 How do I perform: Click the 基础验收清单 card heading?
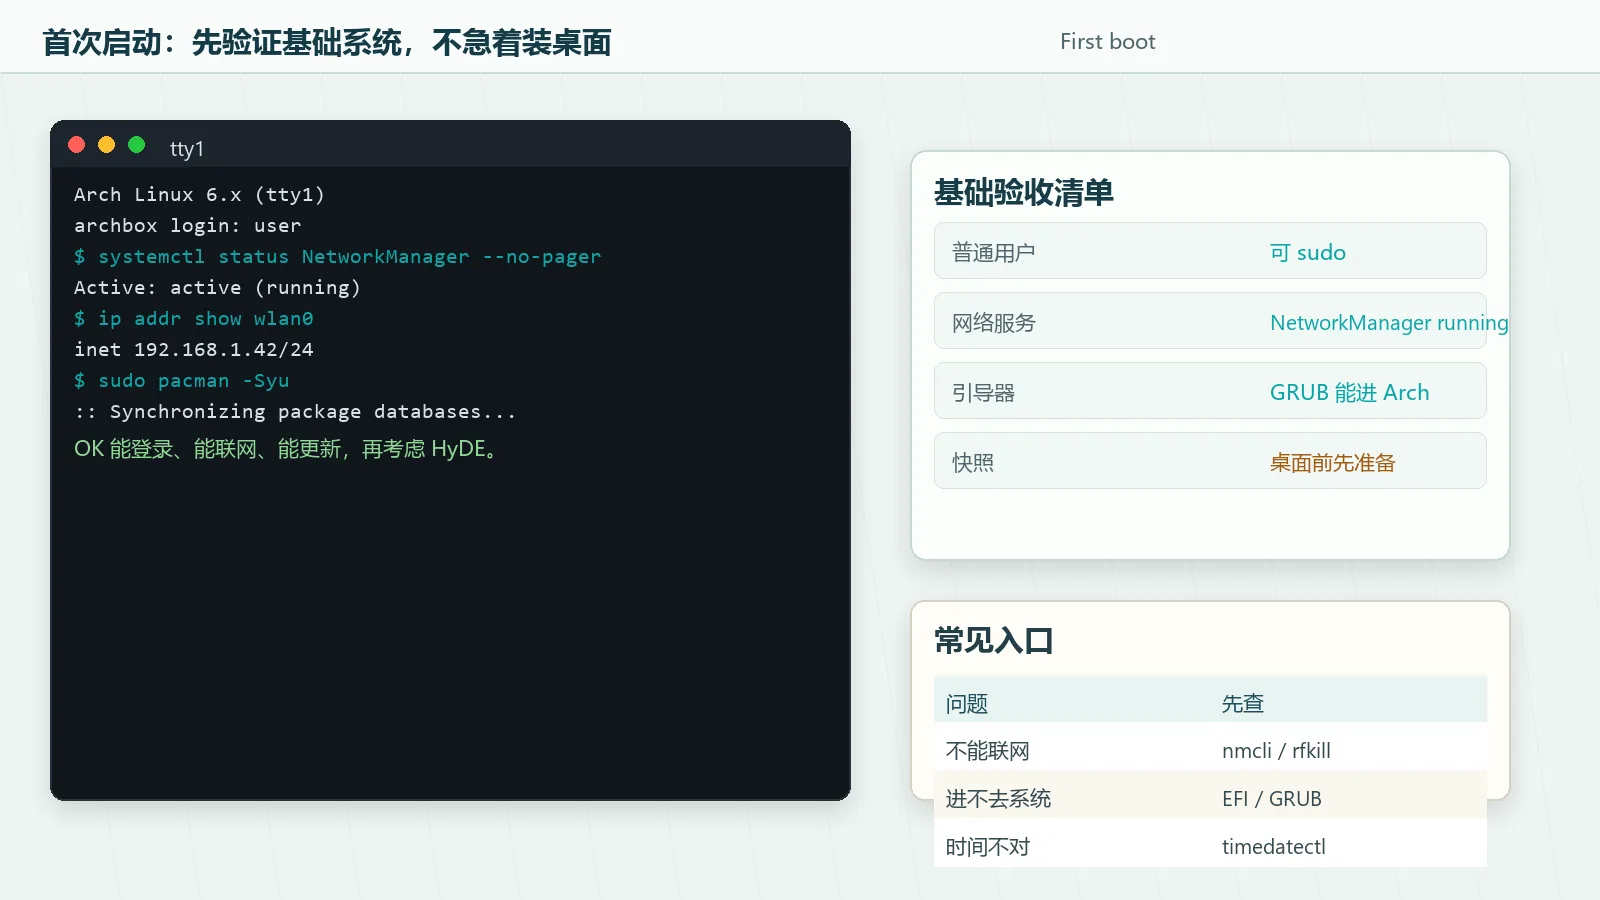1024,192
